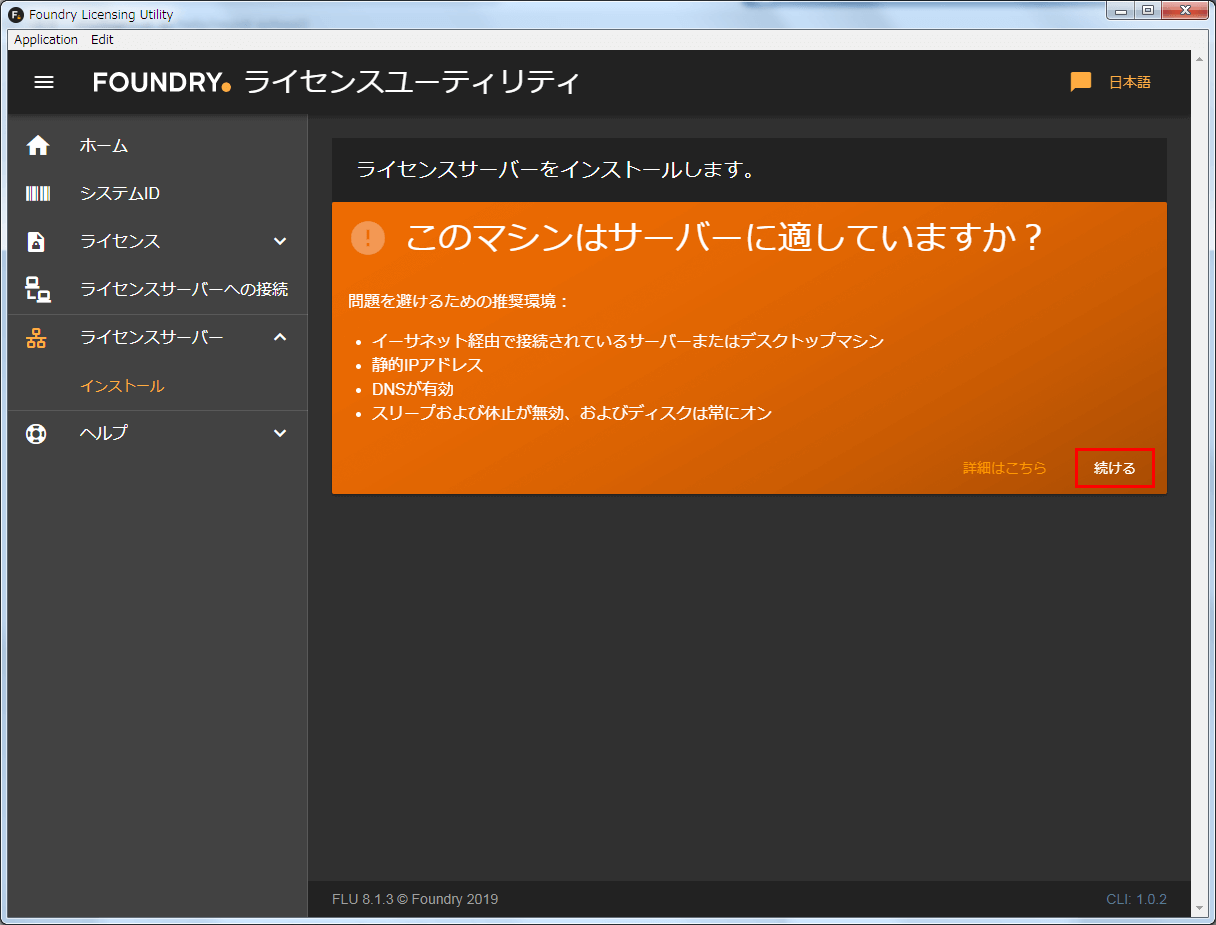Image resolution: width=1216 pixels, height=925 pixels.
Task: Click the locked file ライセンス icon
Action: point(37,242)
